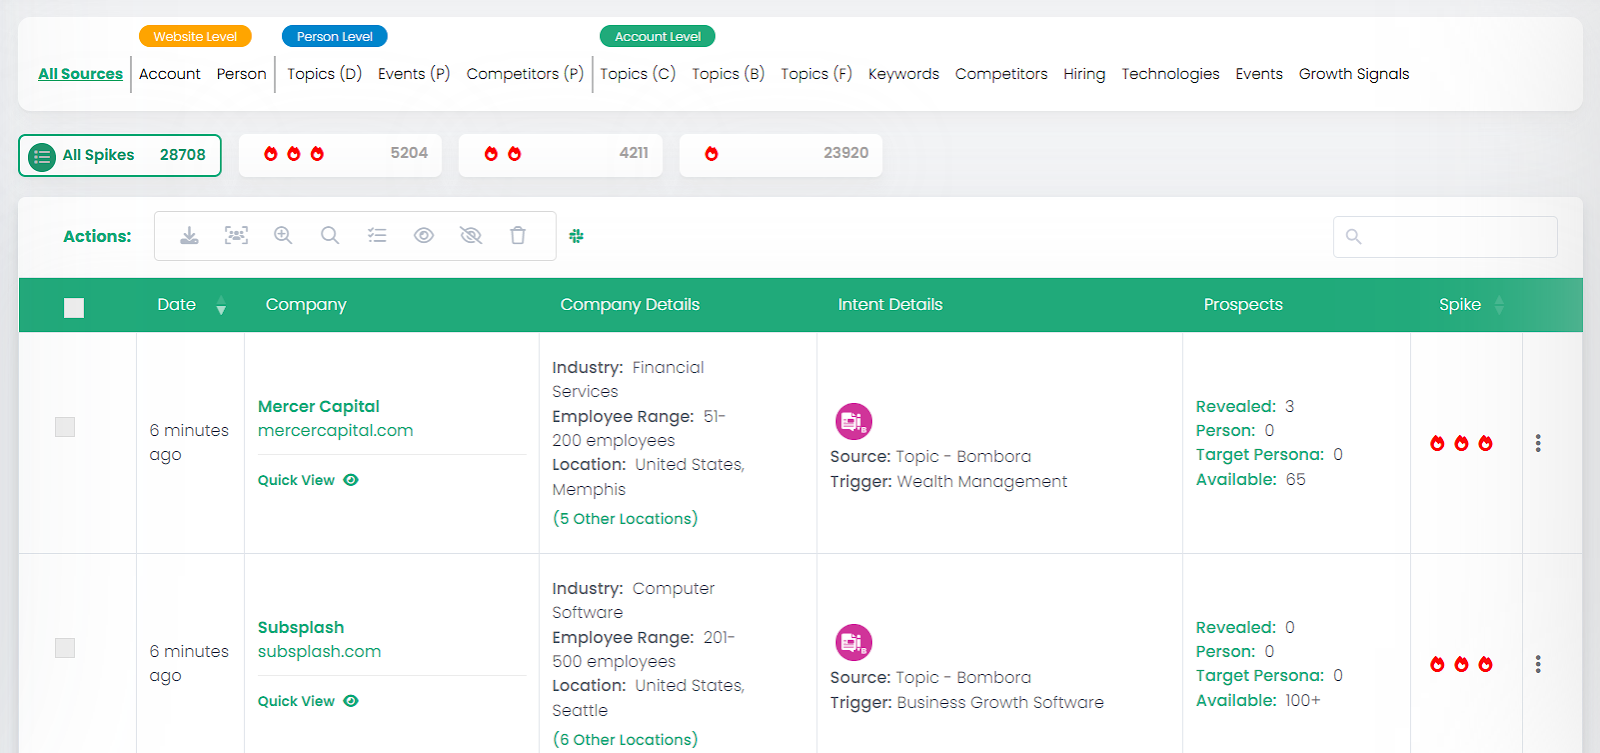Switch to the Technologies source tab
Screen dimensions: 1600x753
(x=1170, y=74)
